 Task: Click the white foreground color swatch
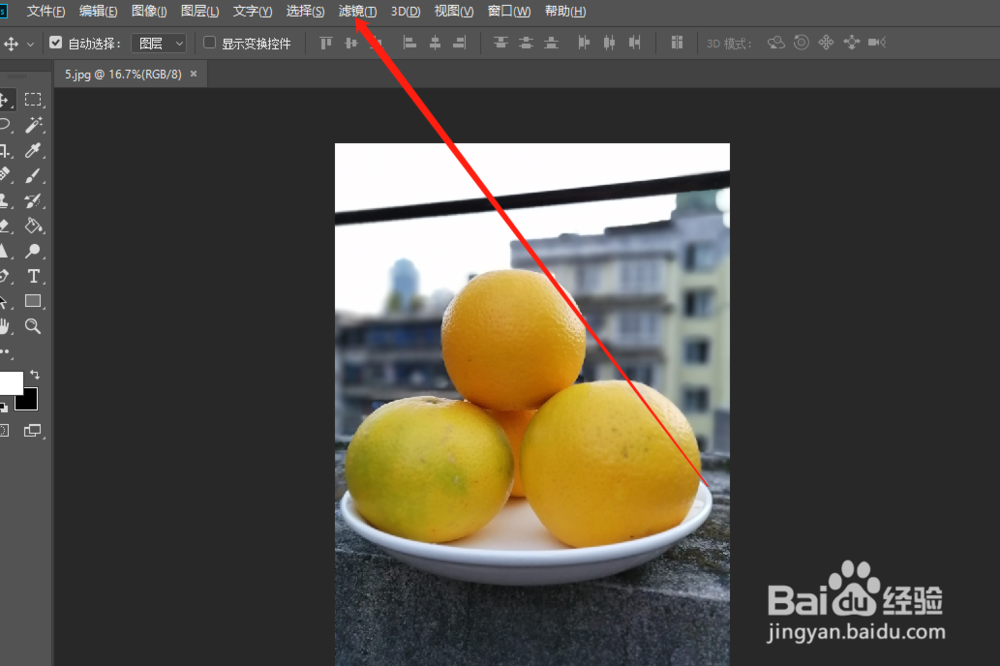coord(10,383)
